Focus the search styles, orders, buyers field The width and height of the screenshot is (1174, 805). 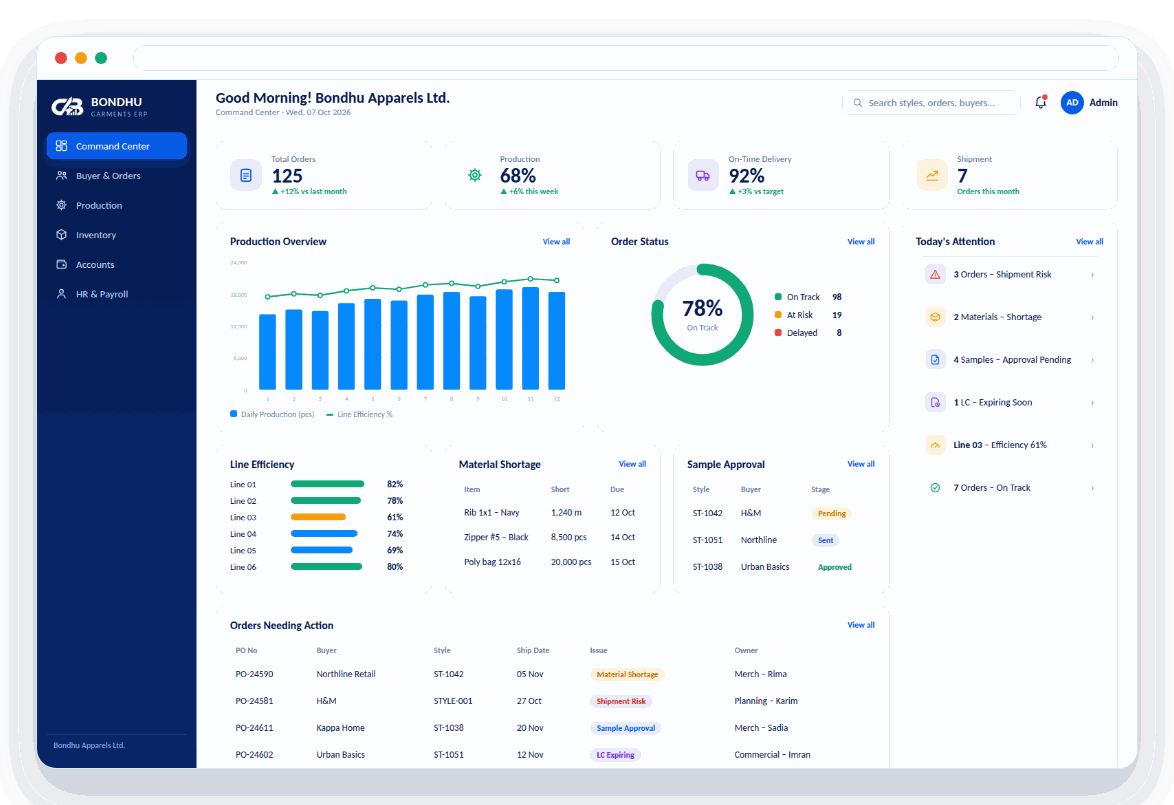(x=931, y=103)
